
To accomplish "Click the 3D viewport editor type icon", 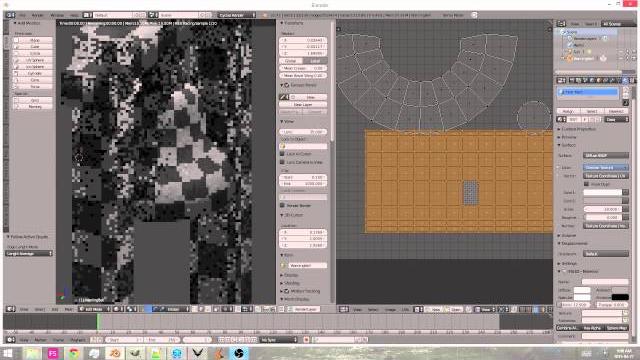I will 11,309.
